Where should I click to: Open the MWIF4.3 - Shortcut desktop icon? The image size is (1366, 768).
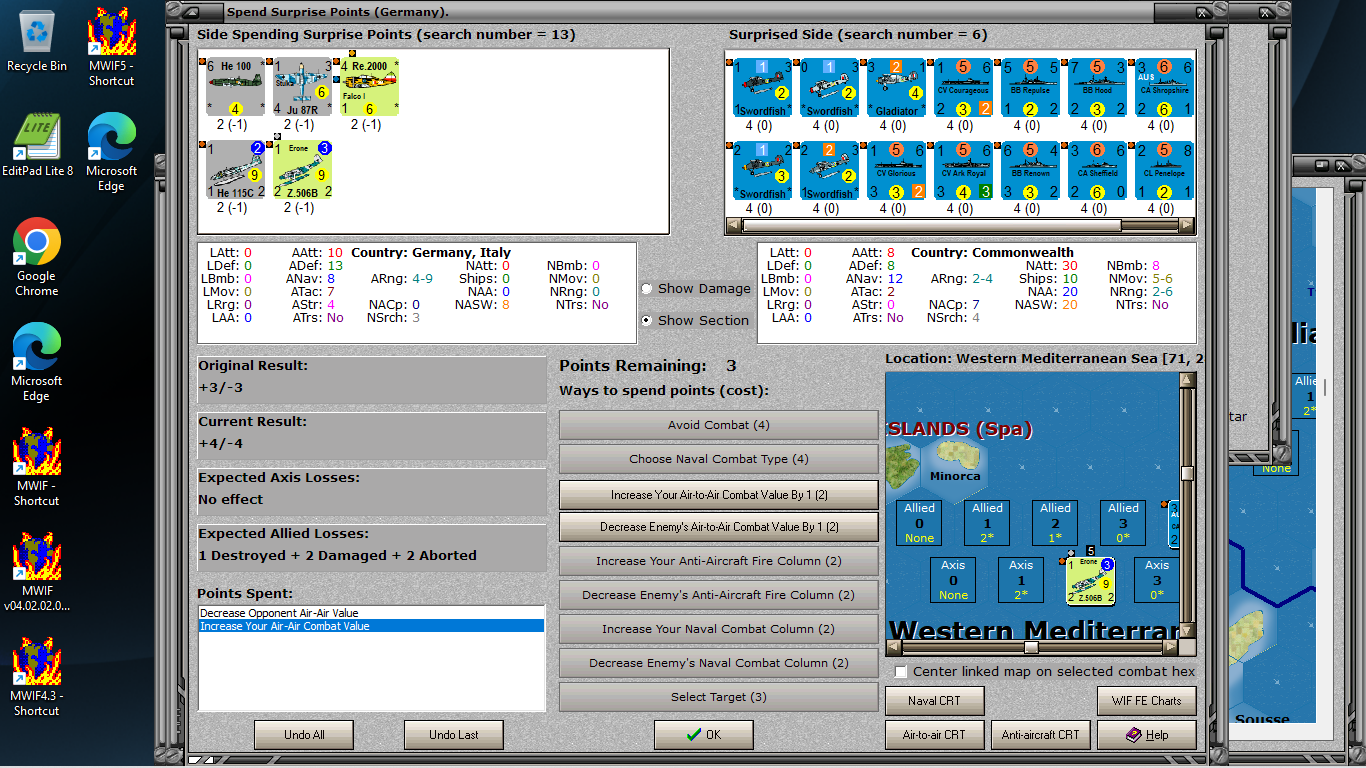[x=37, y=677]
